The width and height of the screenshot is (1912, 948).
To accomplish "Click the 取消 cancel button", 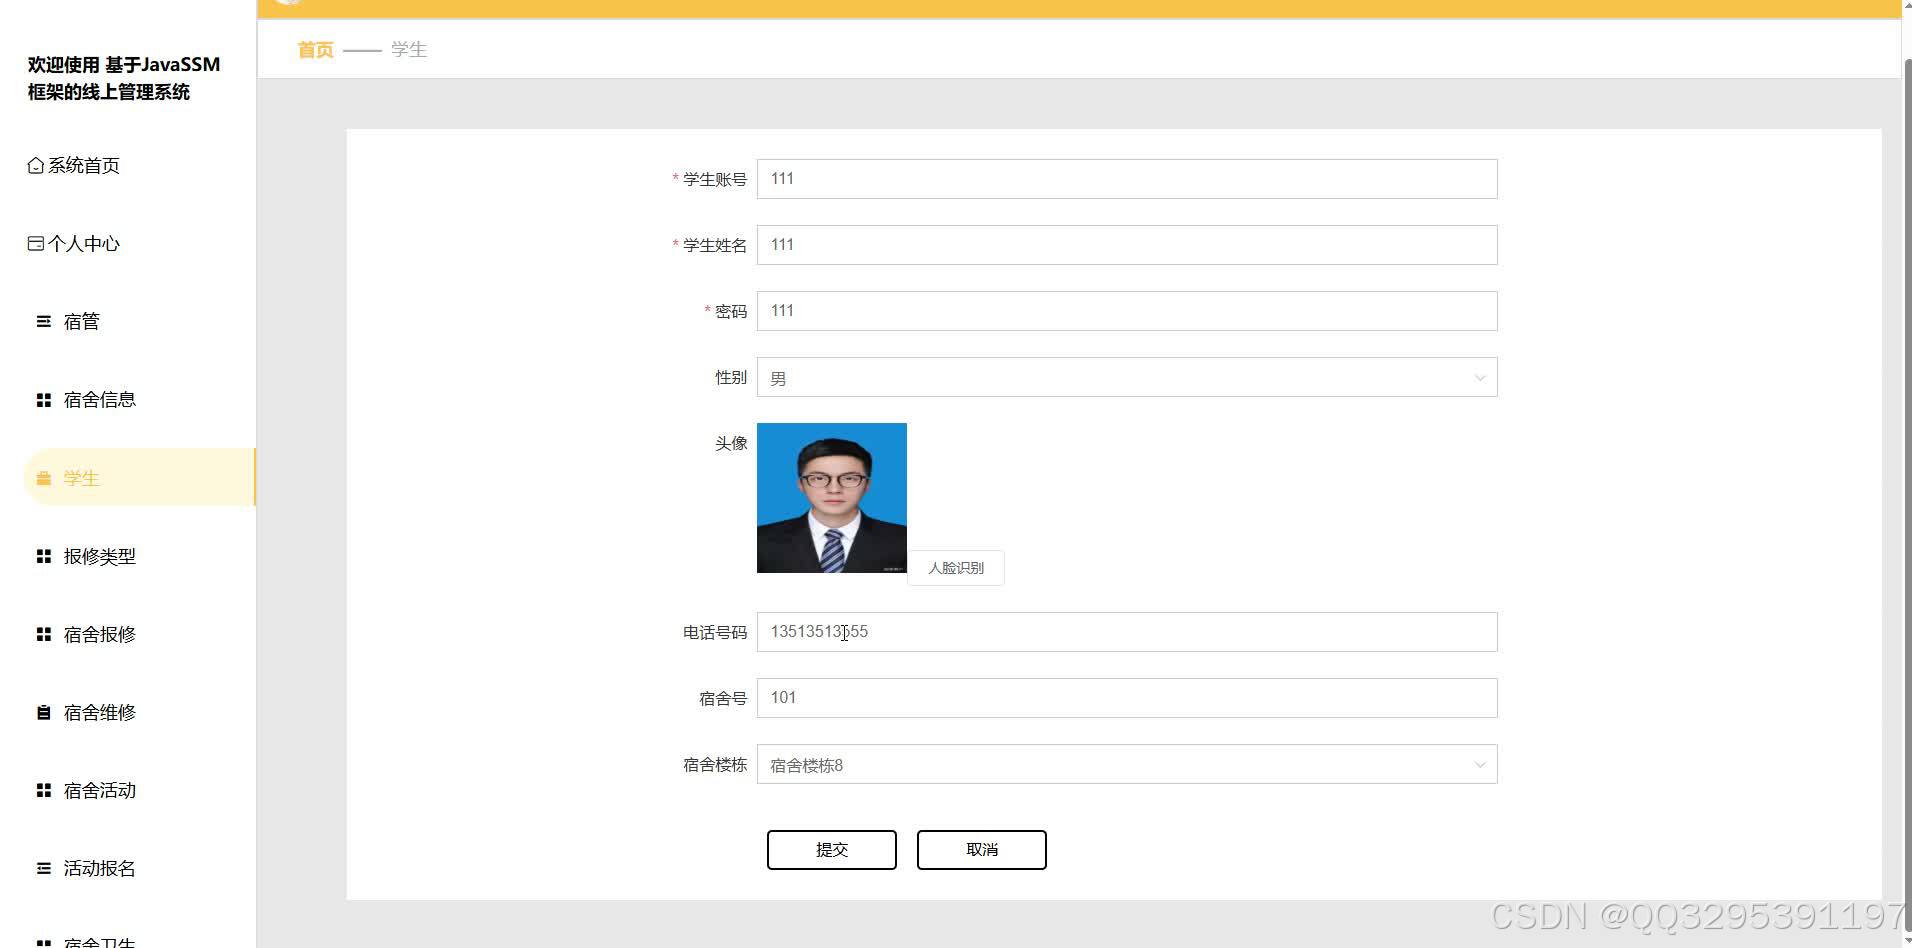I will click(980, 849).
